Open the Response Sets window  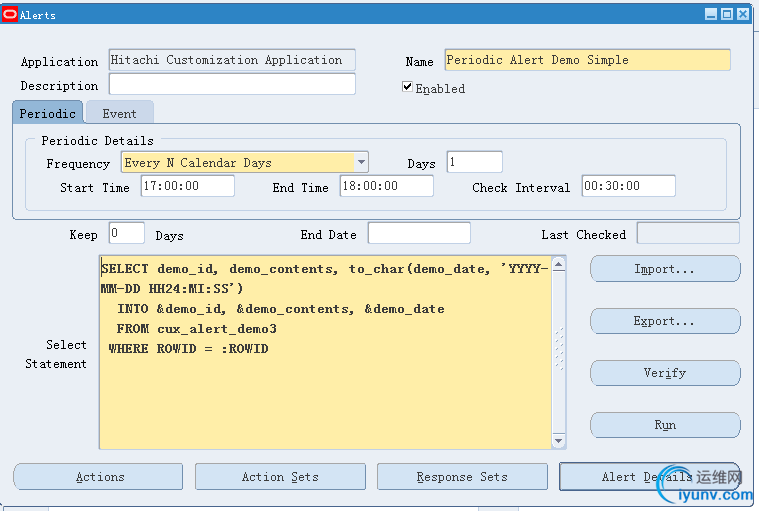[462, 477]
